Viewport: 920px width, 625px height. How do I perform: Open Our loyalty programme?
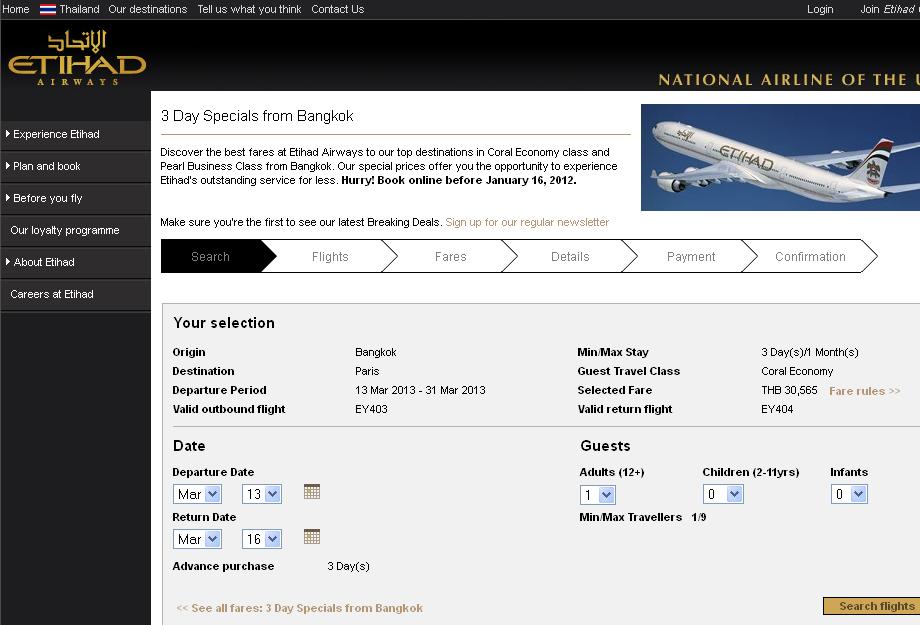coord(75,230)
